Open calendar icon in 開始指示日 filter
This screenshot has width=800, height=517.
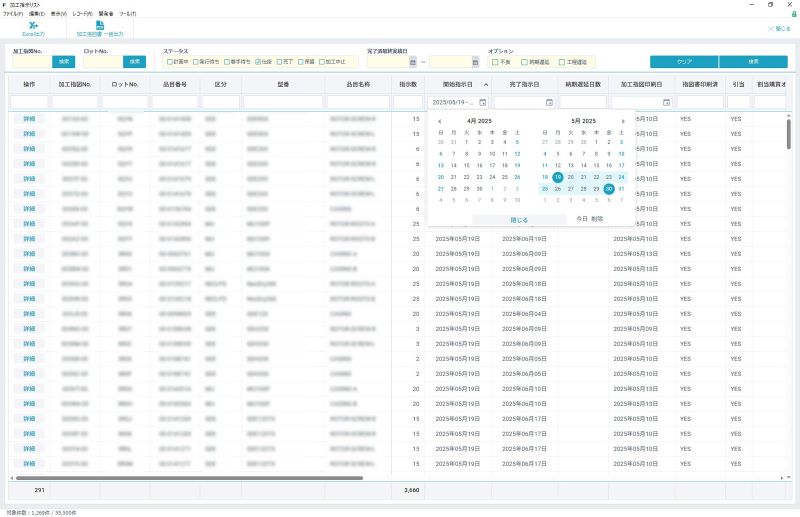[x=483, y=102]
